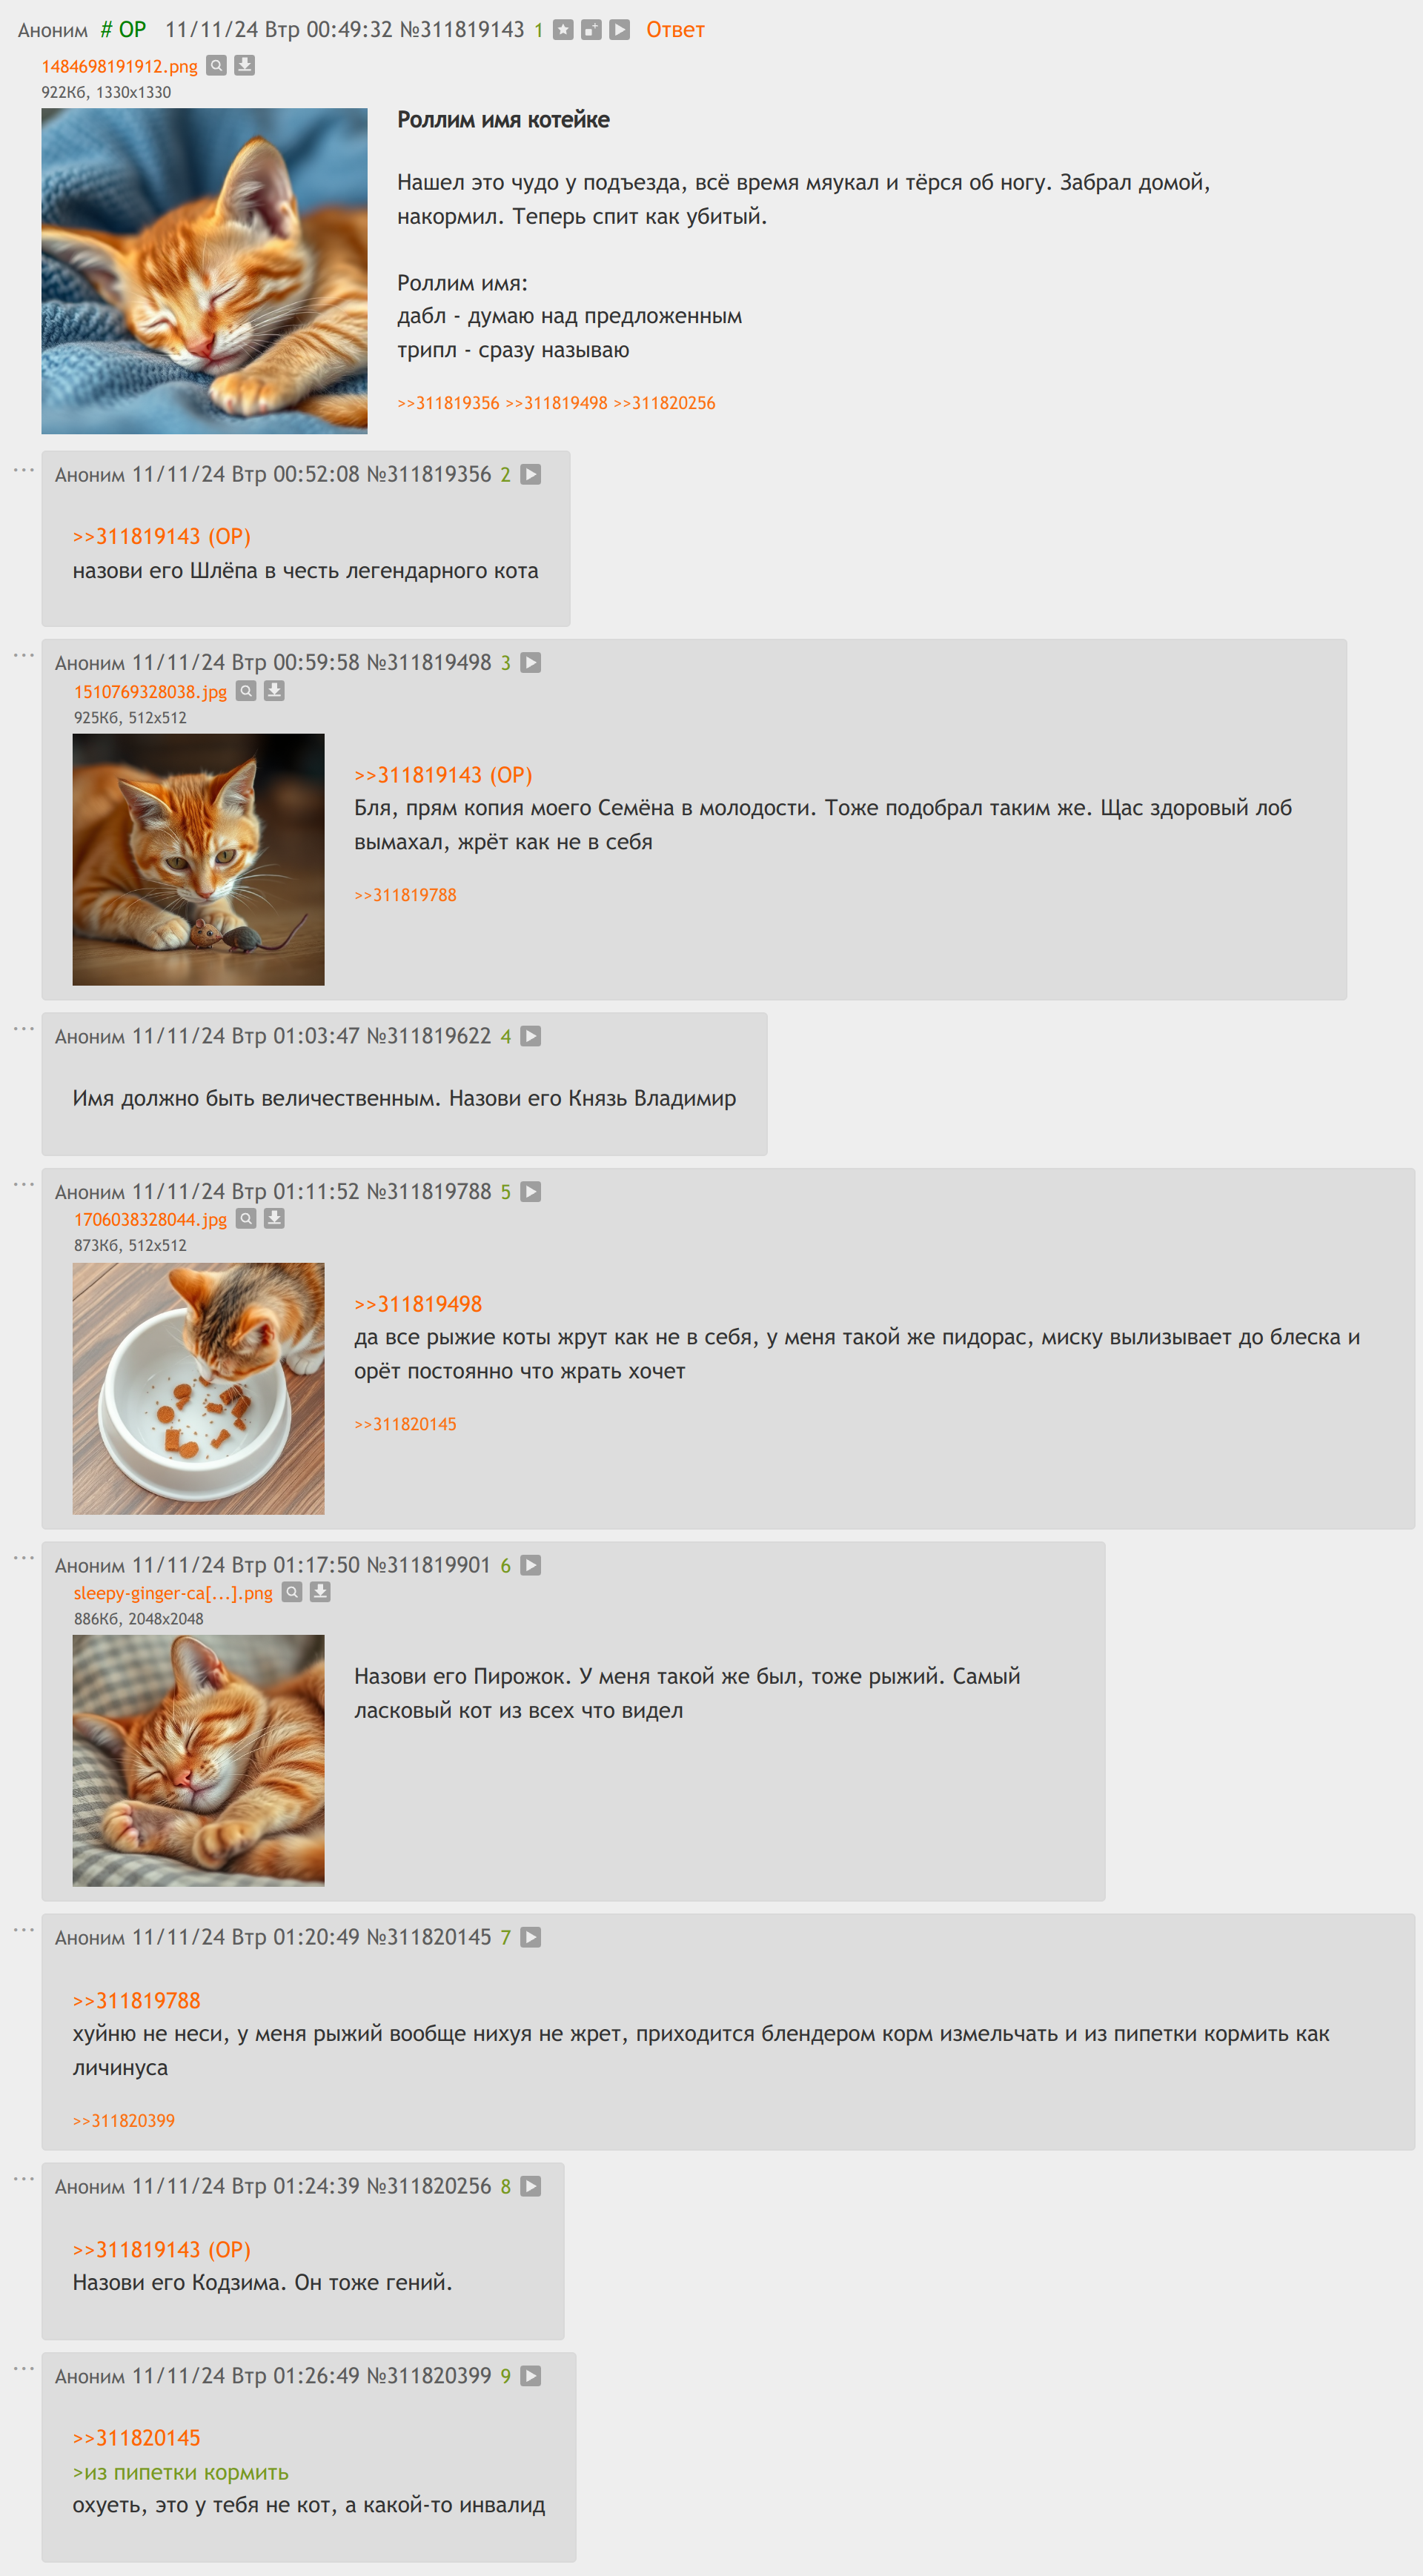Screen dimensions: 1423x2576
Task: Open the 1510769328038.jpg filename link
Action: tap(150, 692)
